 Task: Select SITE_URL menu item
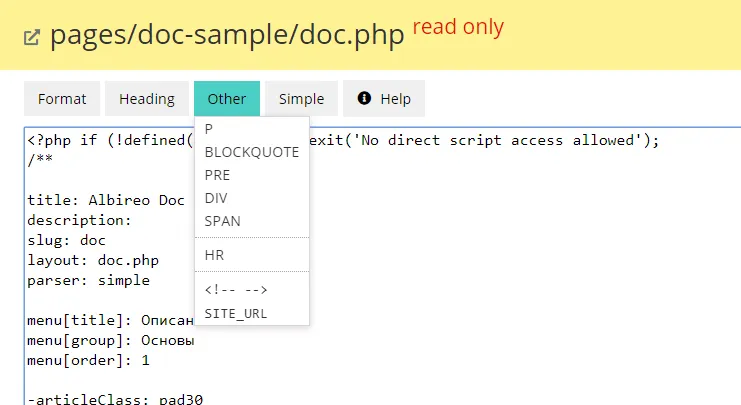click(x=236, y=313)
